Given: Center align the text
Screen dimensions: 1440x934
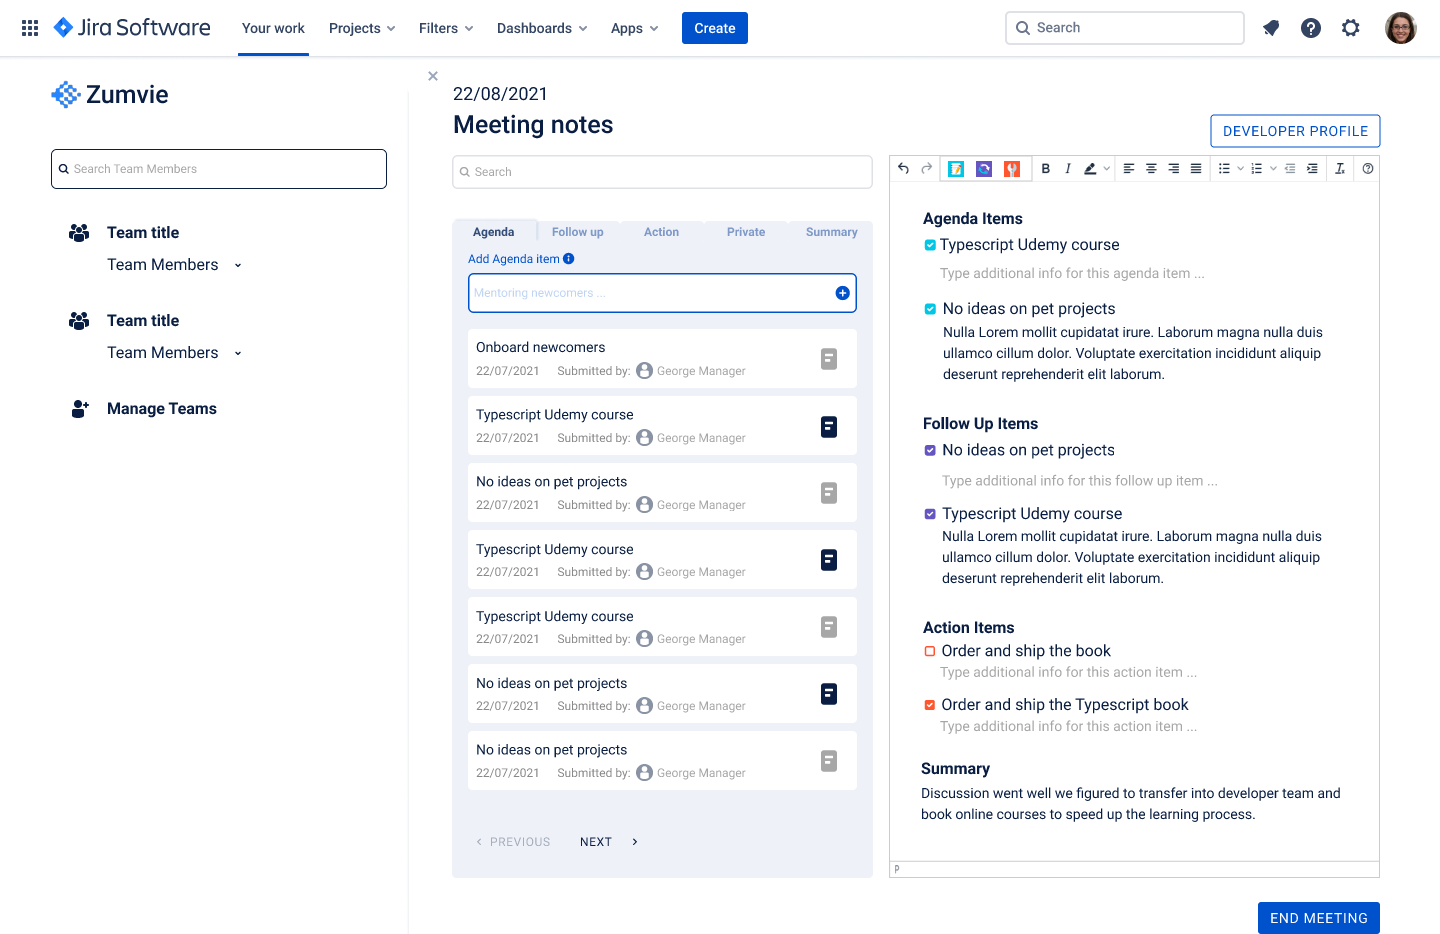Looking at the screenshot, I should click(x=1151, y=168).
